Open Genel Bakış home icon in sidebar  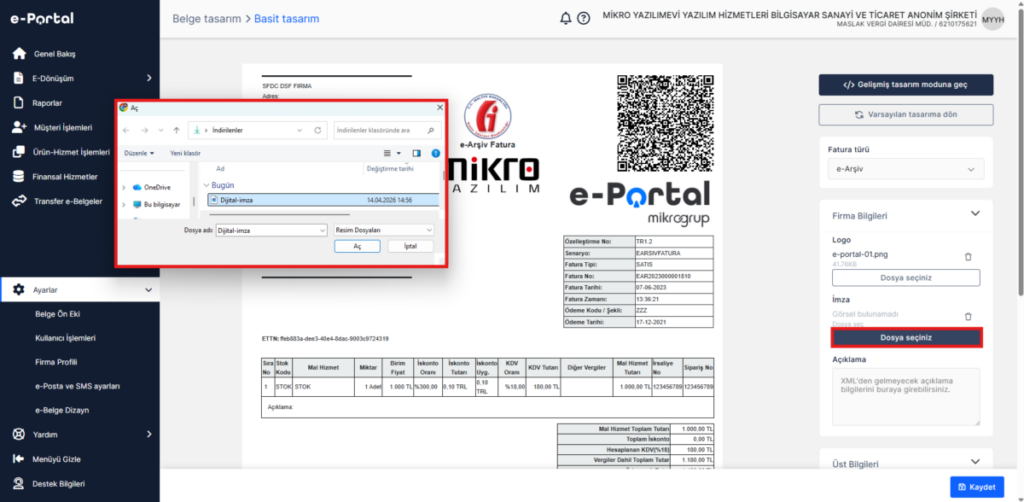(19, 54)
